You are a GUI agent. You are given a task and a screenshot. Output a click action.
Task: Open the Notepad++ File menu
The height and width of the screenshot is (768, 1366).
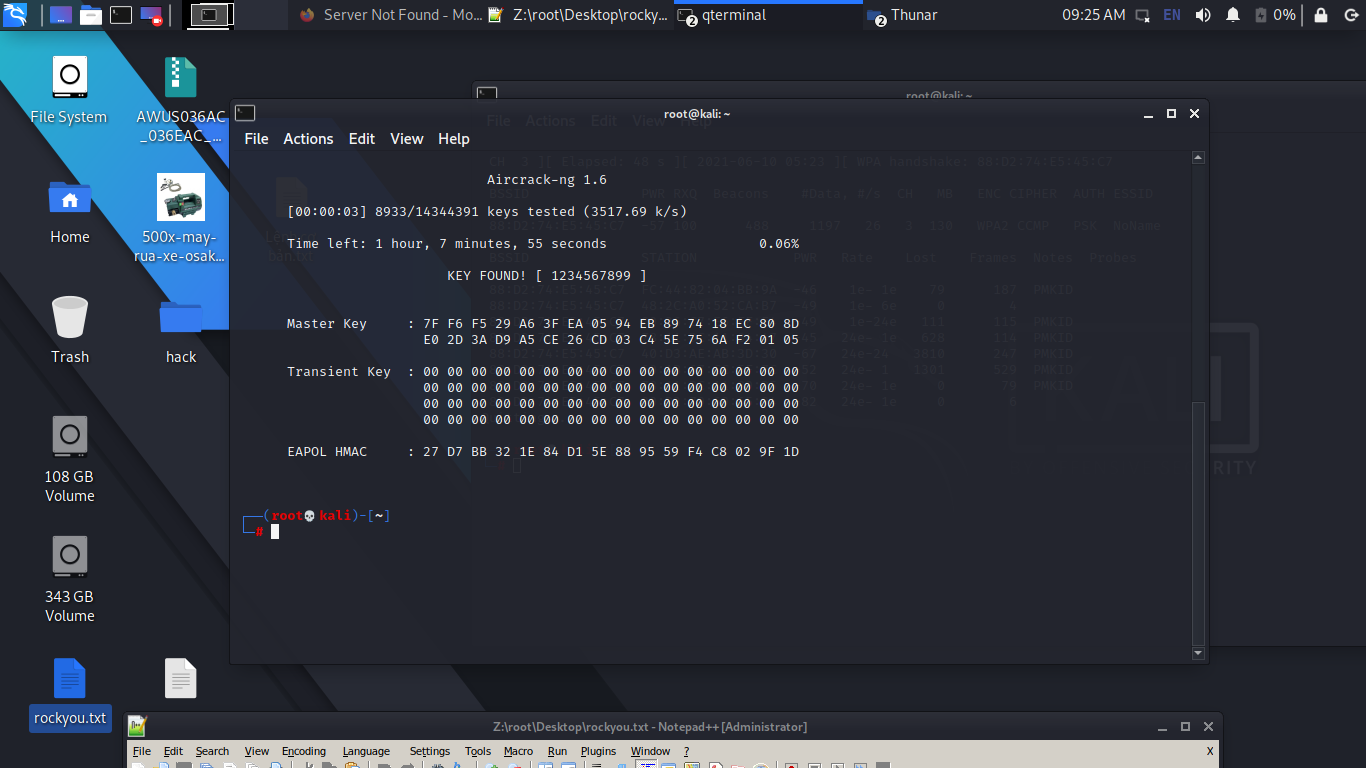[142, 751]
